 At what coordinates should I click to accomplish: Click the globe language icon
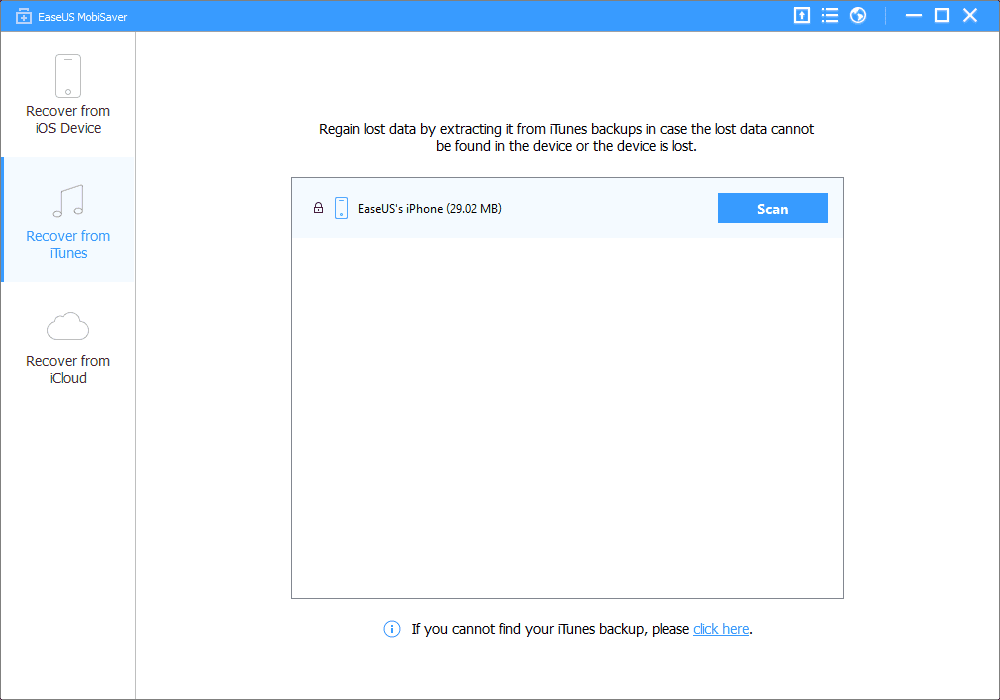pos(858,15)
